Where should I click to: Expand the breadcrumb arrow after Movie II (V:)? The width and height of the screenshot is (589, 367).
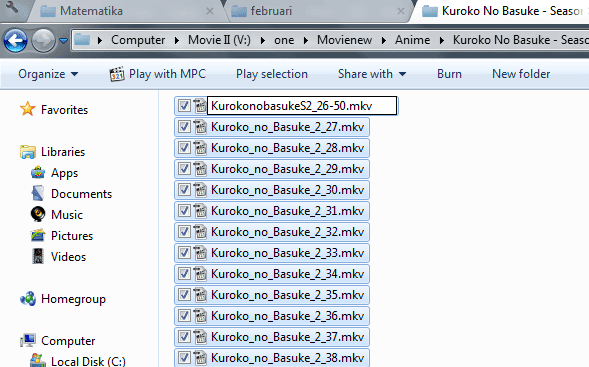tap(263, 40)
